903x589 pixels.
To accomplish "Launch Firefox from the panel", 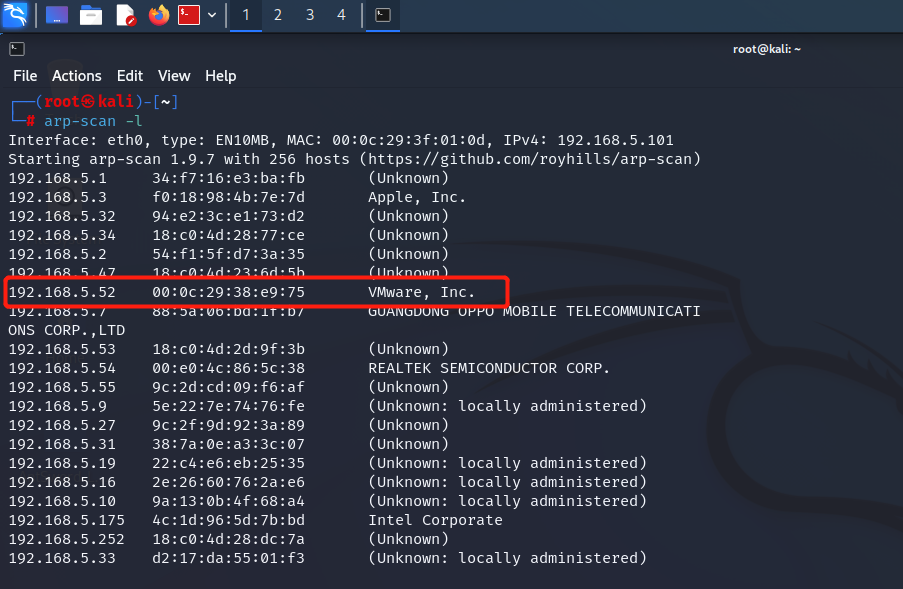I will (x=159, y=15).
